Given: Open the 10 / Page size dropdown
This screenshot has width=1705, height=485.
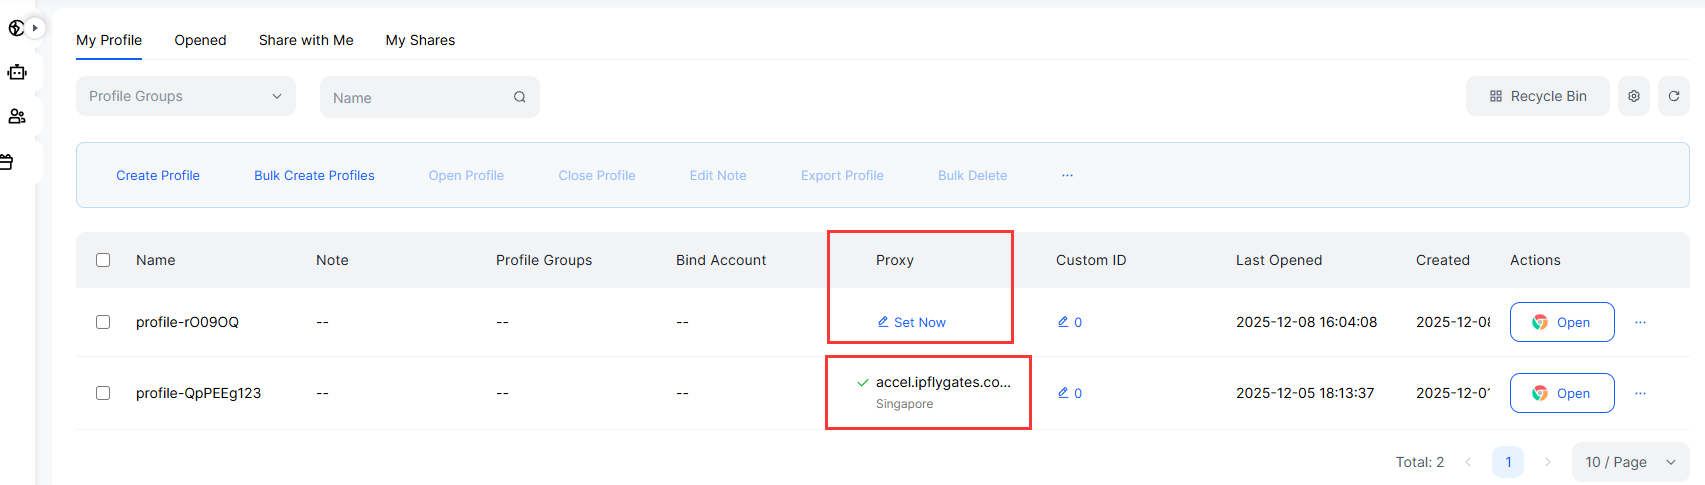Looking at the screenshot, I should point(1630,462).
